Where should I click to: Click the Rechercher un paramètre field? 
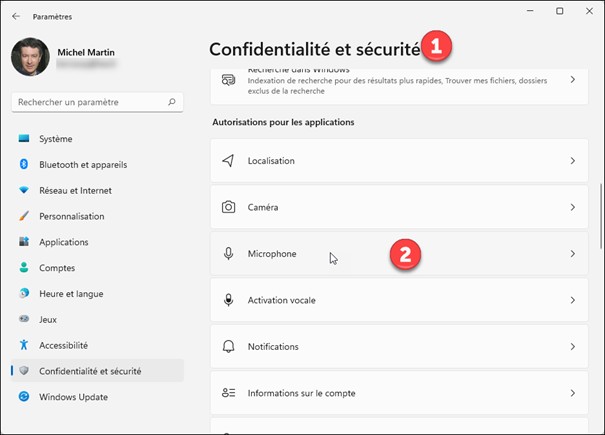click(88, 102)
